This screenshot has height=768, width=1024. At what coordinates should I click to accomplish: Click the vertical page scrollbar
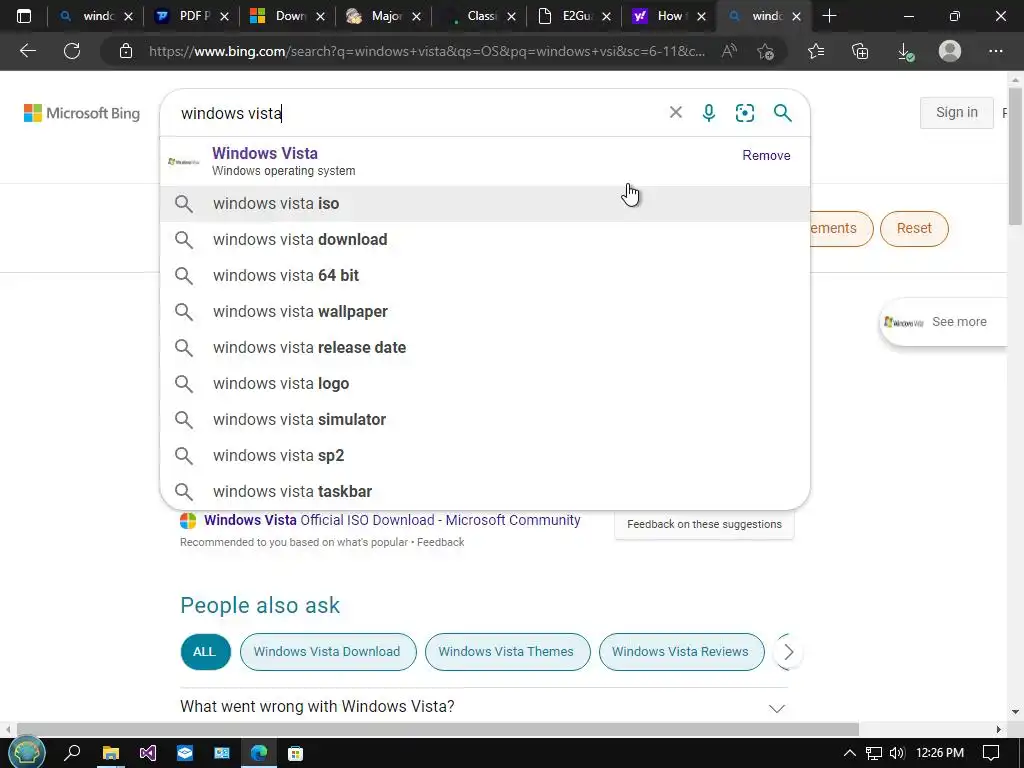[1016, 159]
